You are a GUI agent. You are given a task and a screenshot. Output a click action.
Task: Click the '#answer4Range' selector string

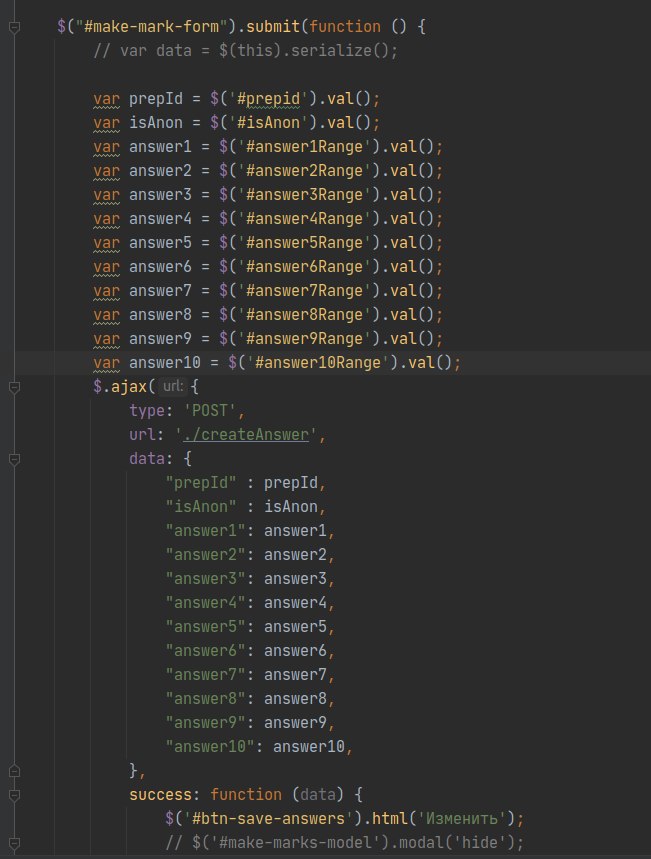coord(305,219)
